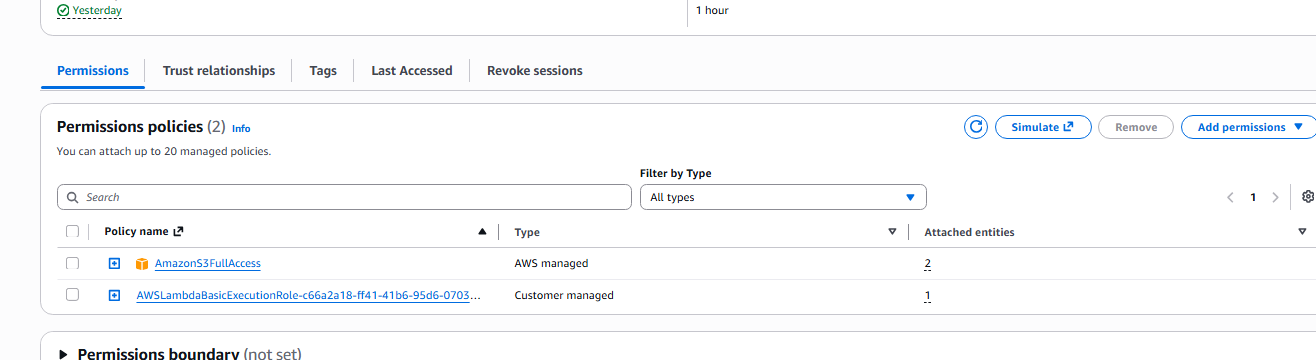Focus the policy Search field

tap(344, 197)
